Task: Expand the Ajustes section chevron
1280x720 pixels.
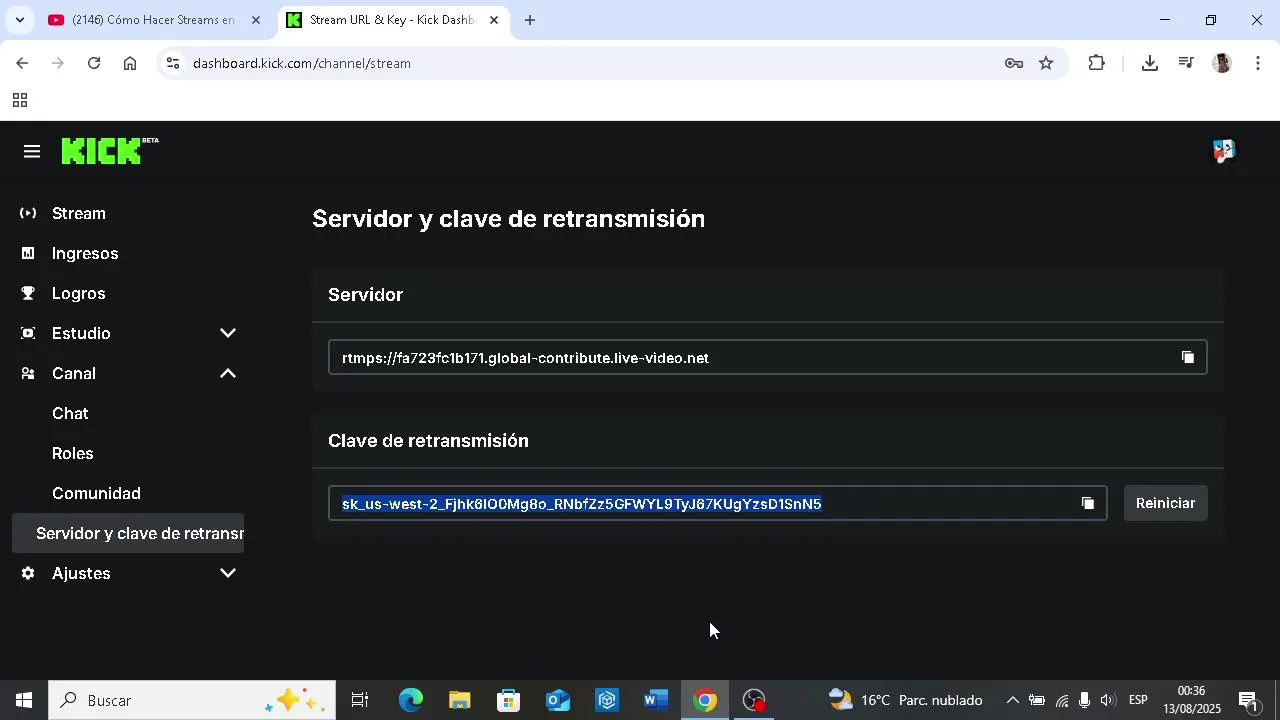Action: point(228,573)
